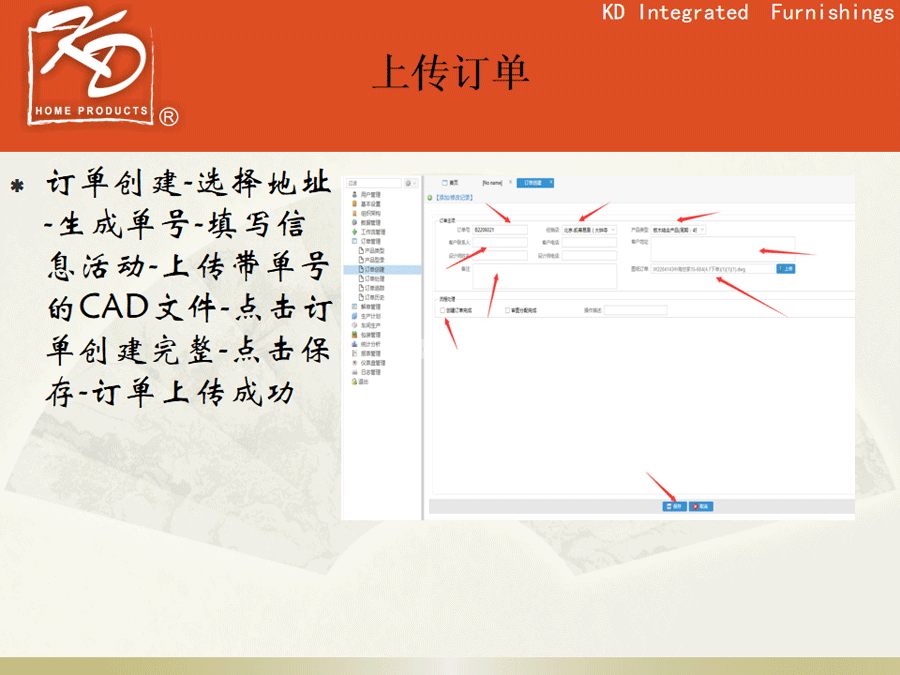Click the settings gear beside sidebar search
Image resolution: width=900 pixels, height=675 pixels.
(x=410, y=184)
